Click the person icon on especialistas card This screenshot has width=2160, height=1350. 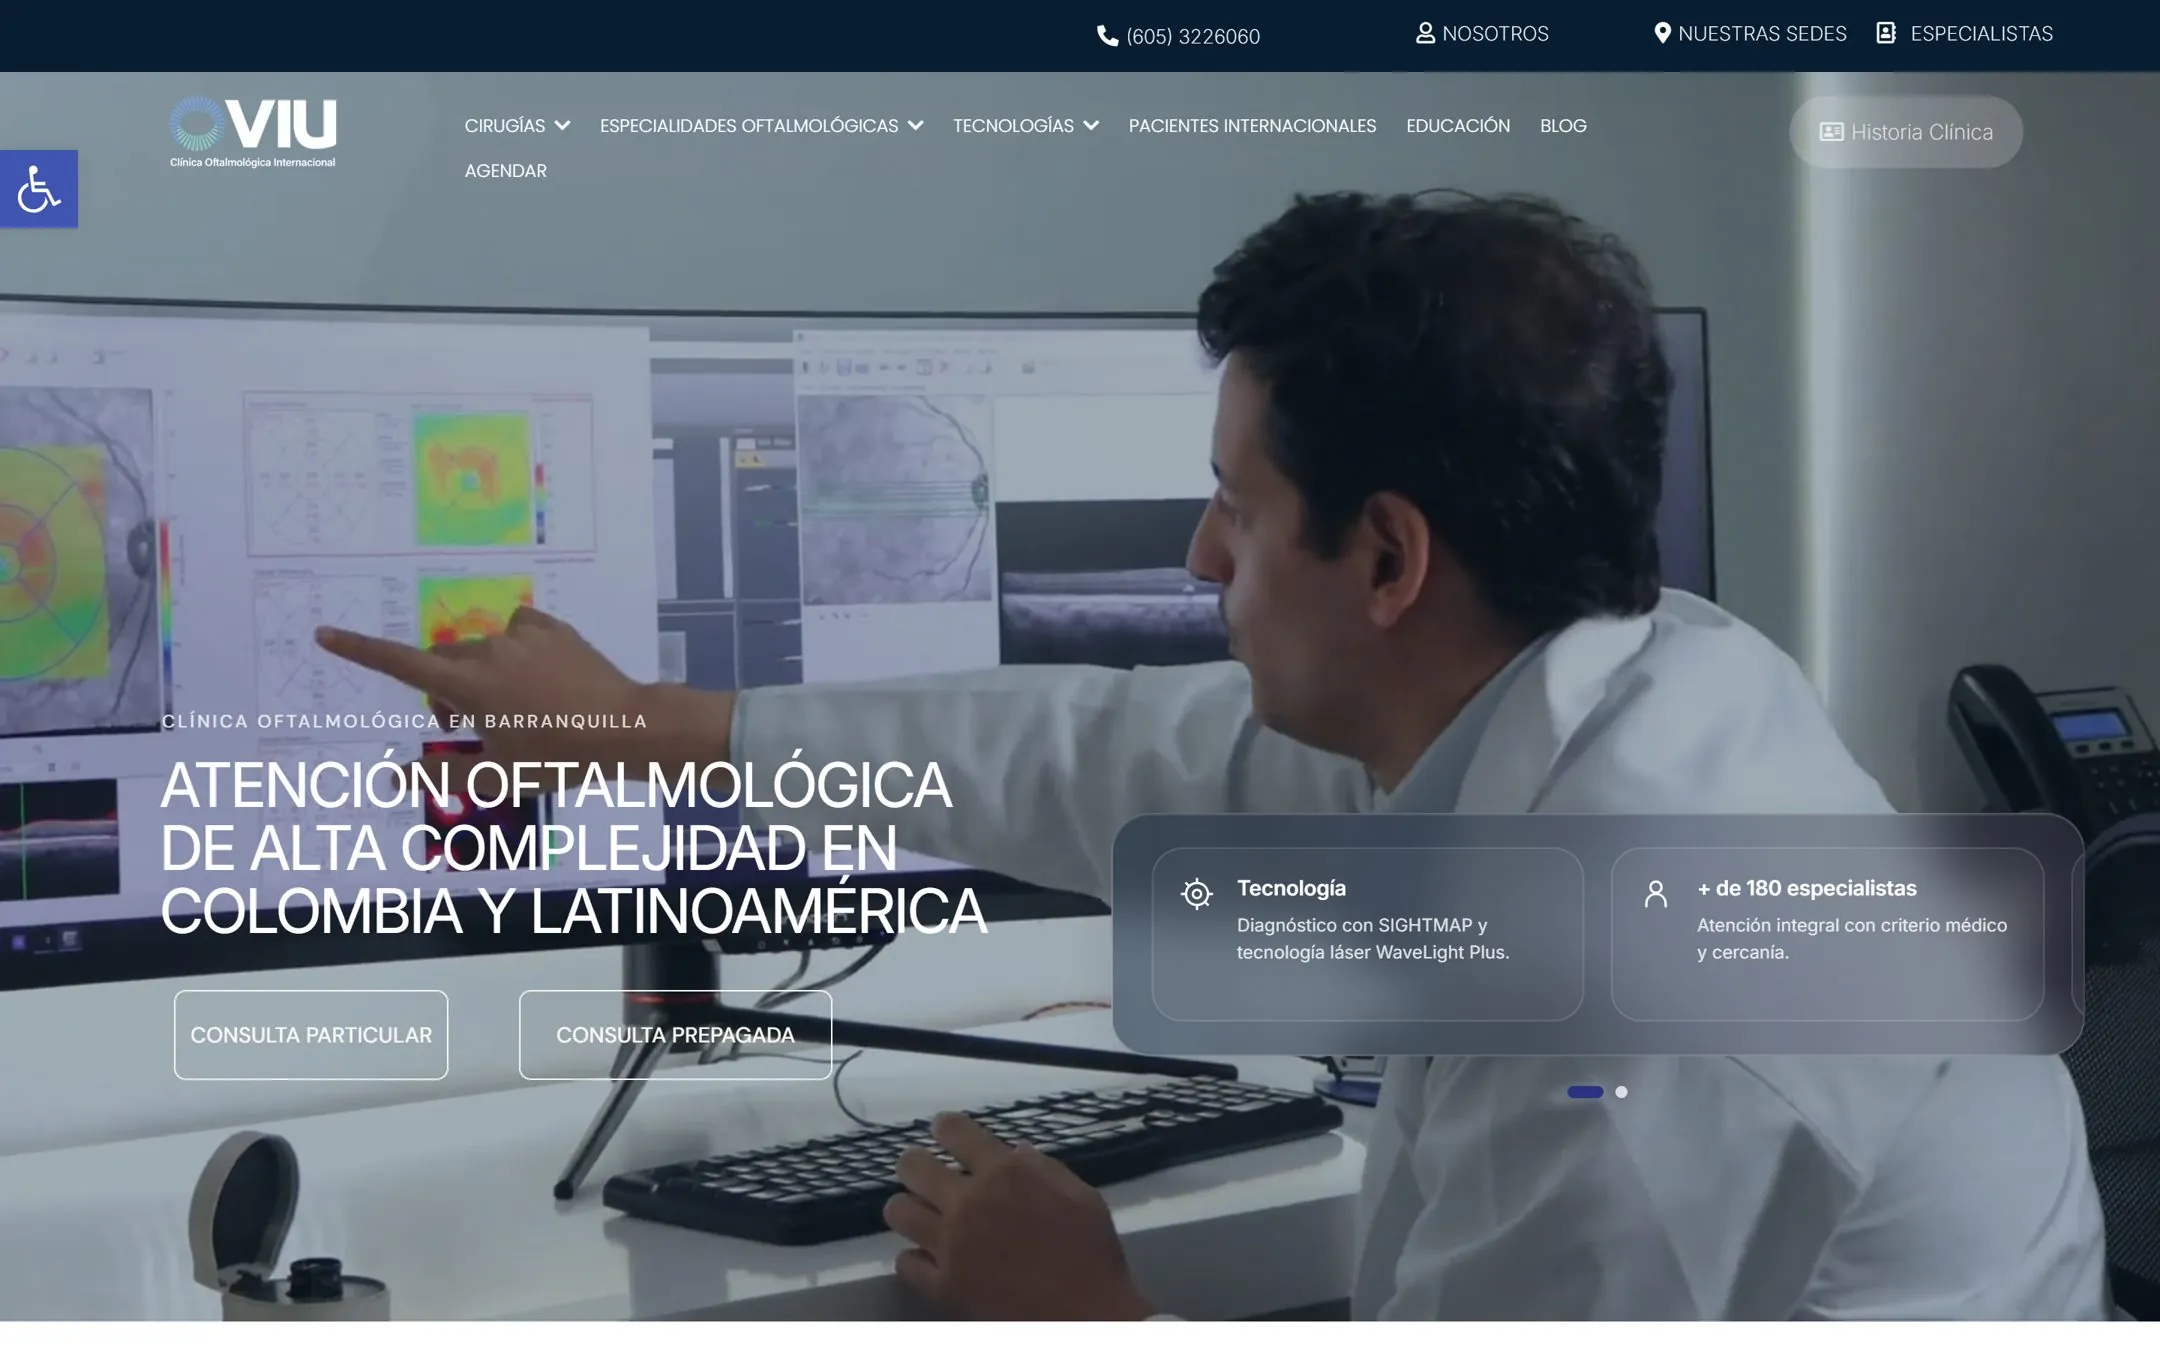1655,893
